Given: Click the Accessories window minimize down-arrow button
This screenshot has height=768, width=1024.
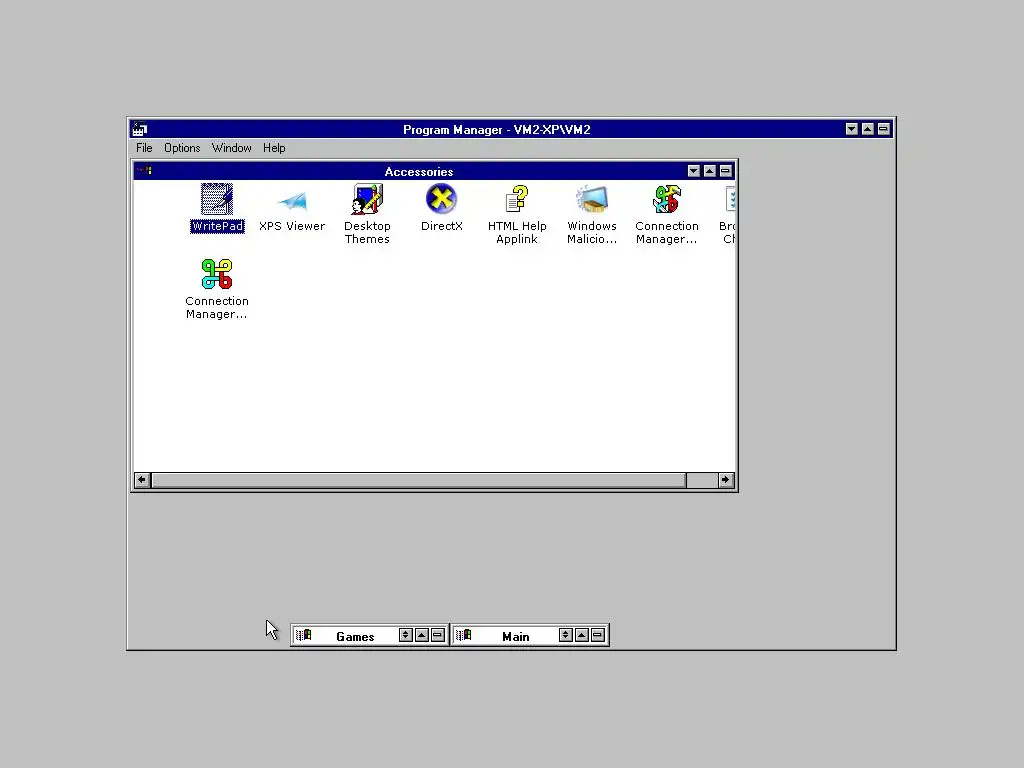Looking at the screenshot, I should [x=694, y=171].
